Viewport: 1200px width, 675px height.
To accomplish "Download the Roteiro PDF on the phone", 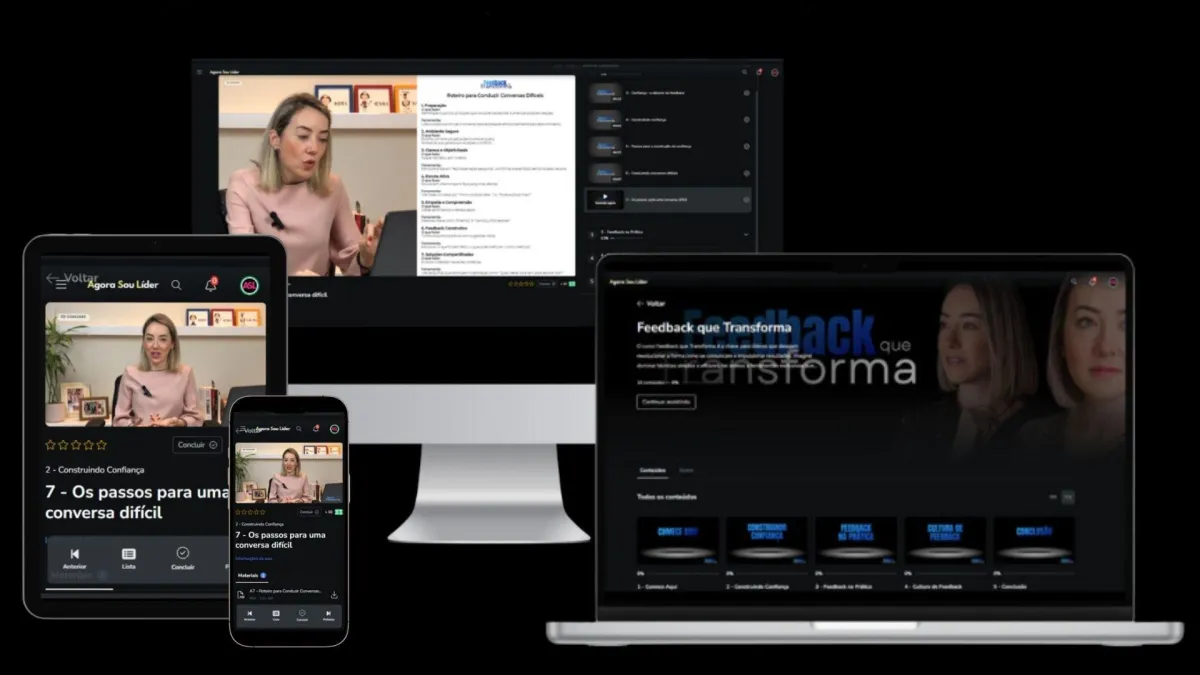I will coord(334,594).
